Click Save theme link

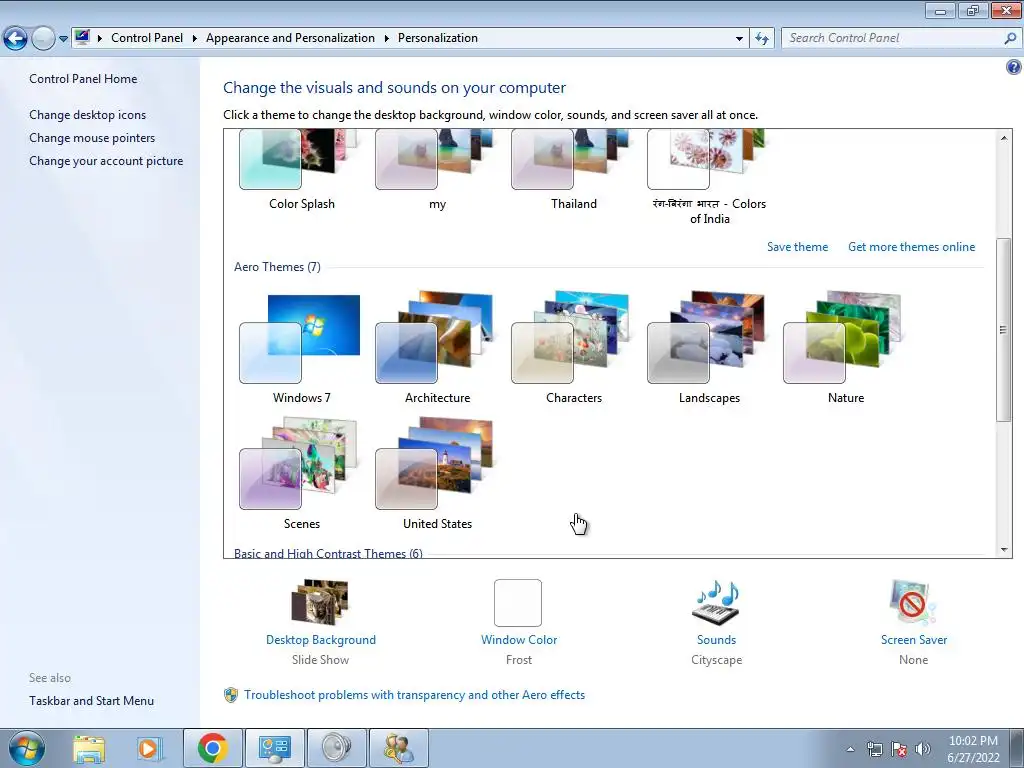tap(797, 247)
